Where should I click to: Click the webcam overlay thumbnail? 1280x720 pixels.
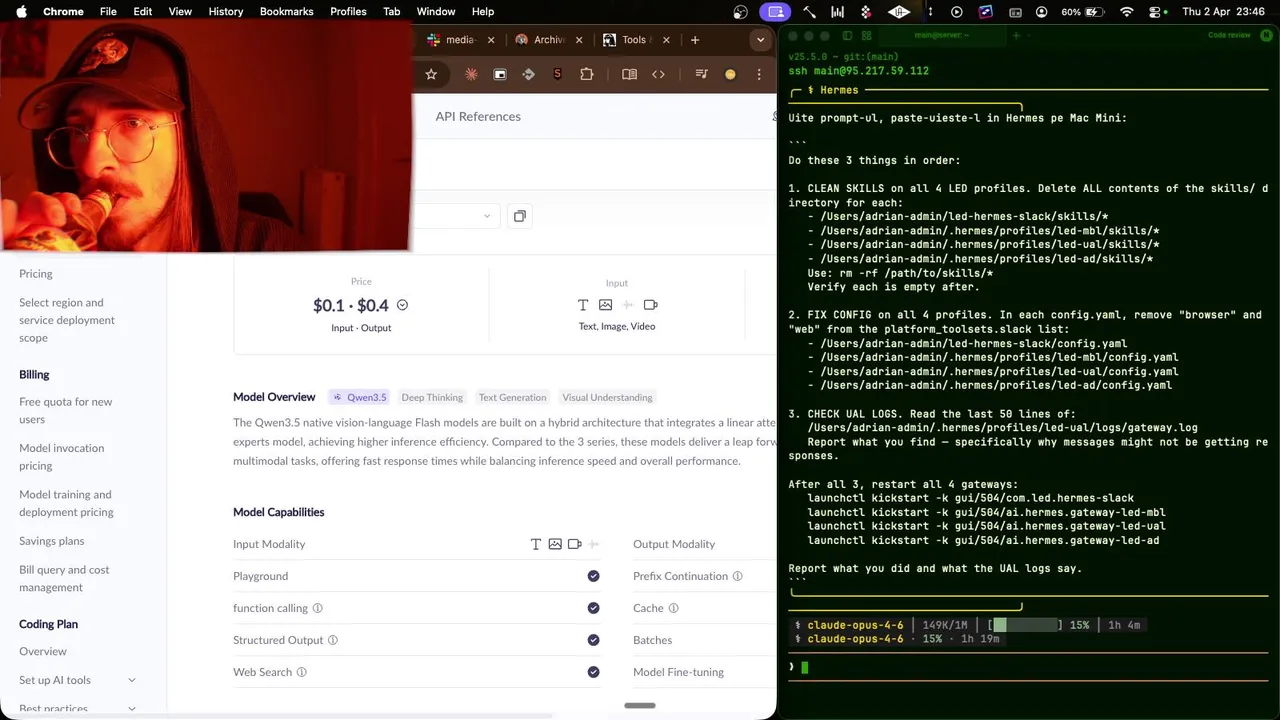pyautogui.click(x=206, y=138)
